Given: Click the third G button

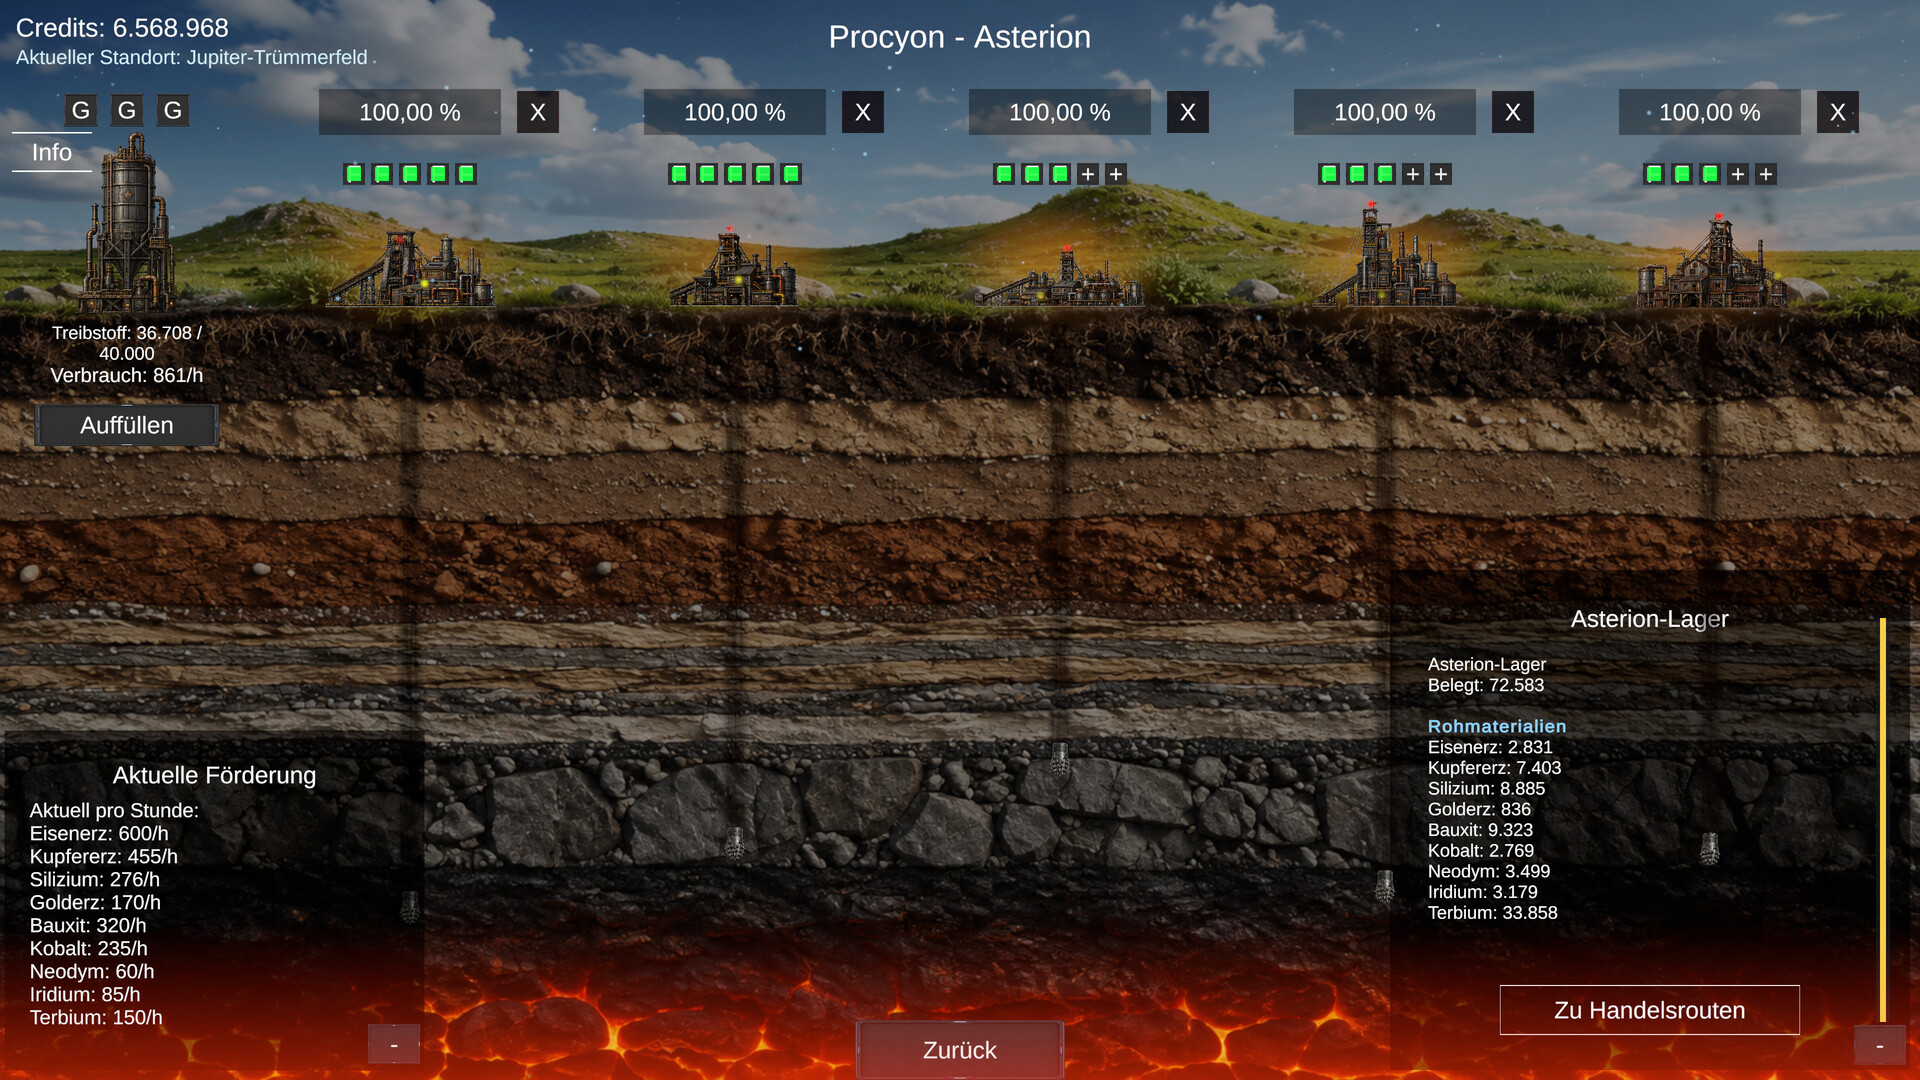Looking at the screenshot, I should click(x=173, y=110).
